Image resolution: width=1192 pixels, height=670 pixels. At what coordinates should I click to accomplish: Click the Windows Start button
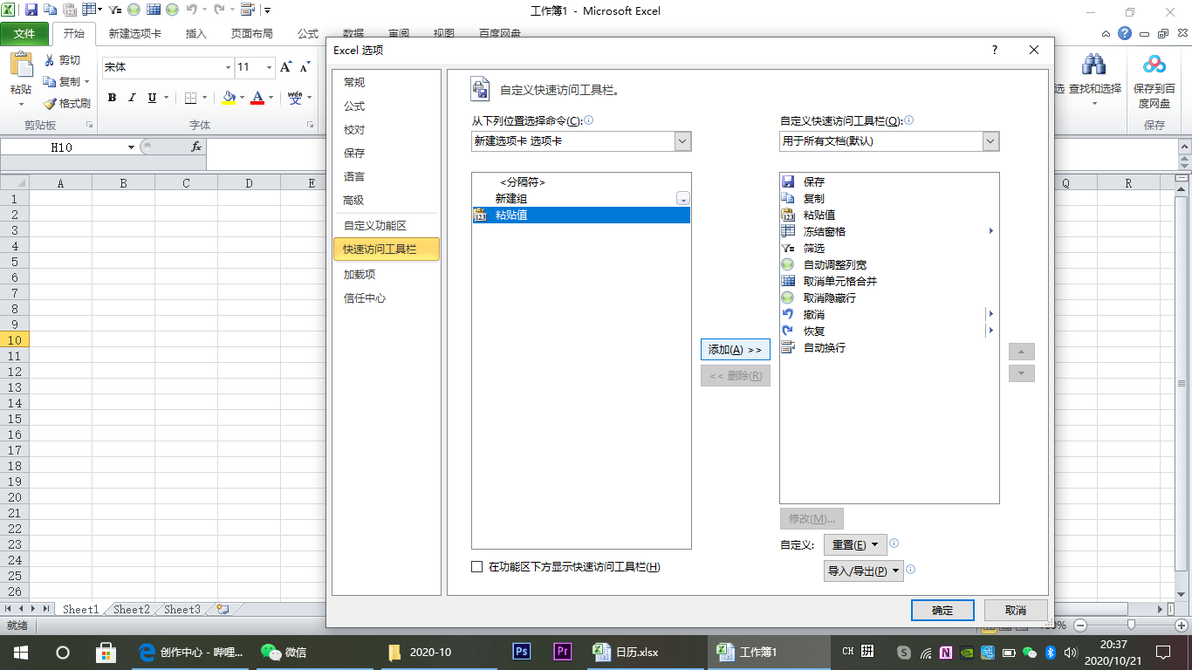click(21, 653)
